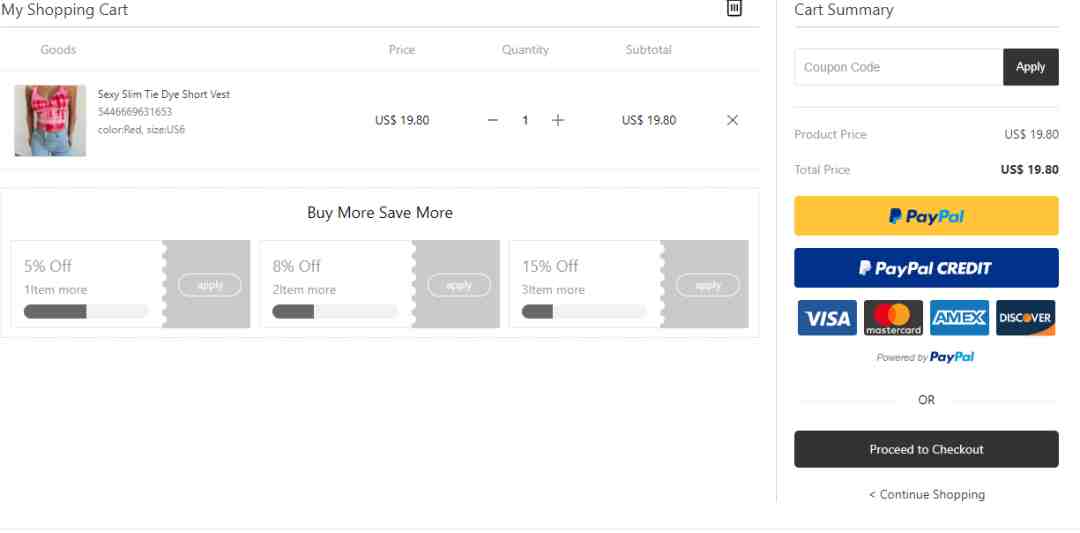1080x533 pixels.
Task: Click Proceed to Checkout
Action: coord(926,449)
